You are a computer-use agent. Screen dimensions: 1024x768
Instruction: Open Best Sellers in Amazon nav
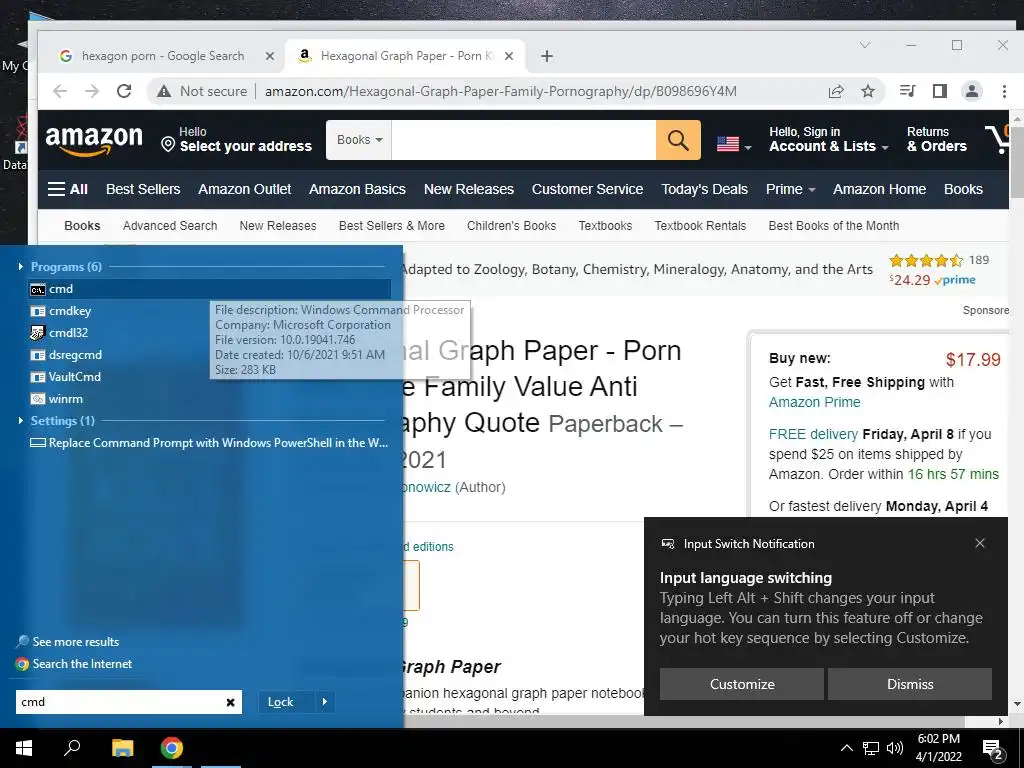(143, 189)
